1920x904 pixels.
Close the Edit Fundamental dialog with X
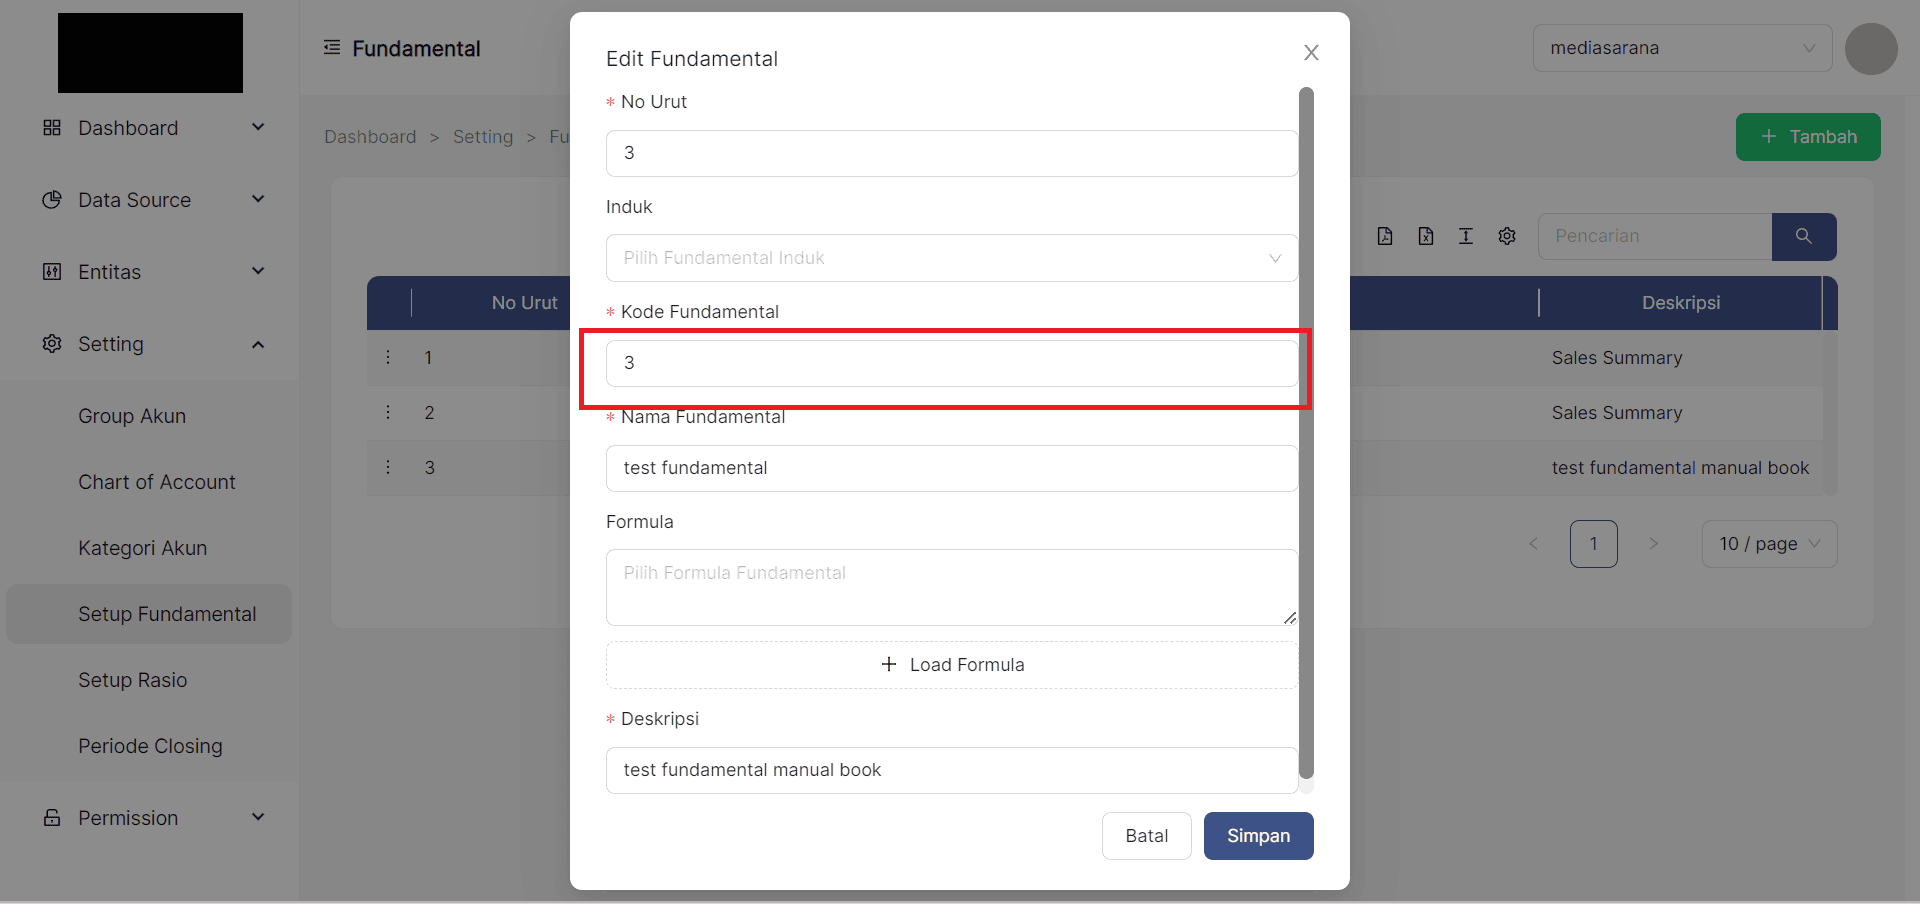pos(1311,53)
